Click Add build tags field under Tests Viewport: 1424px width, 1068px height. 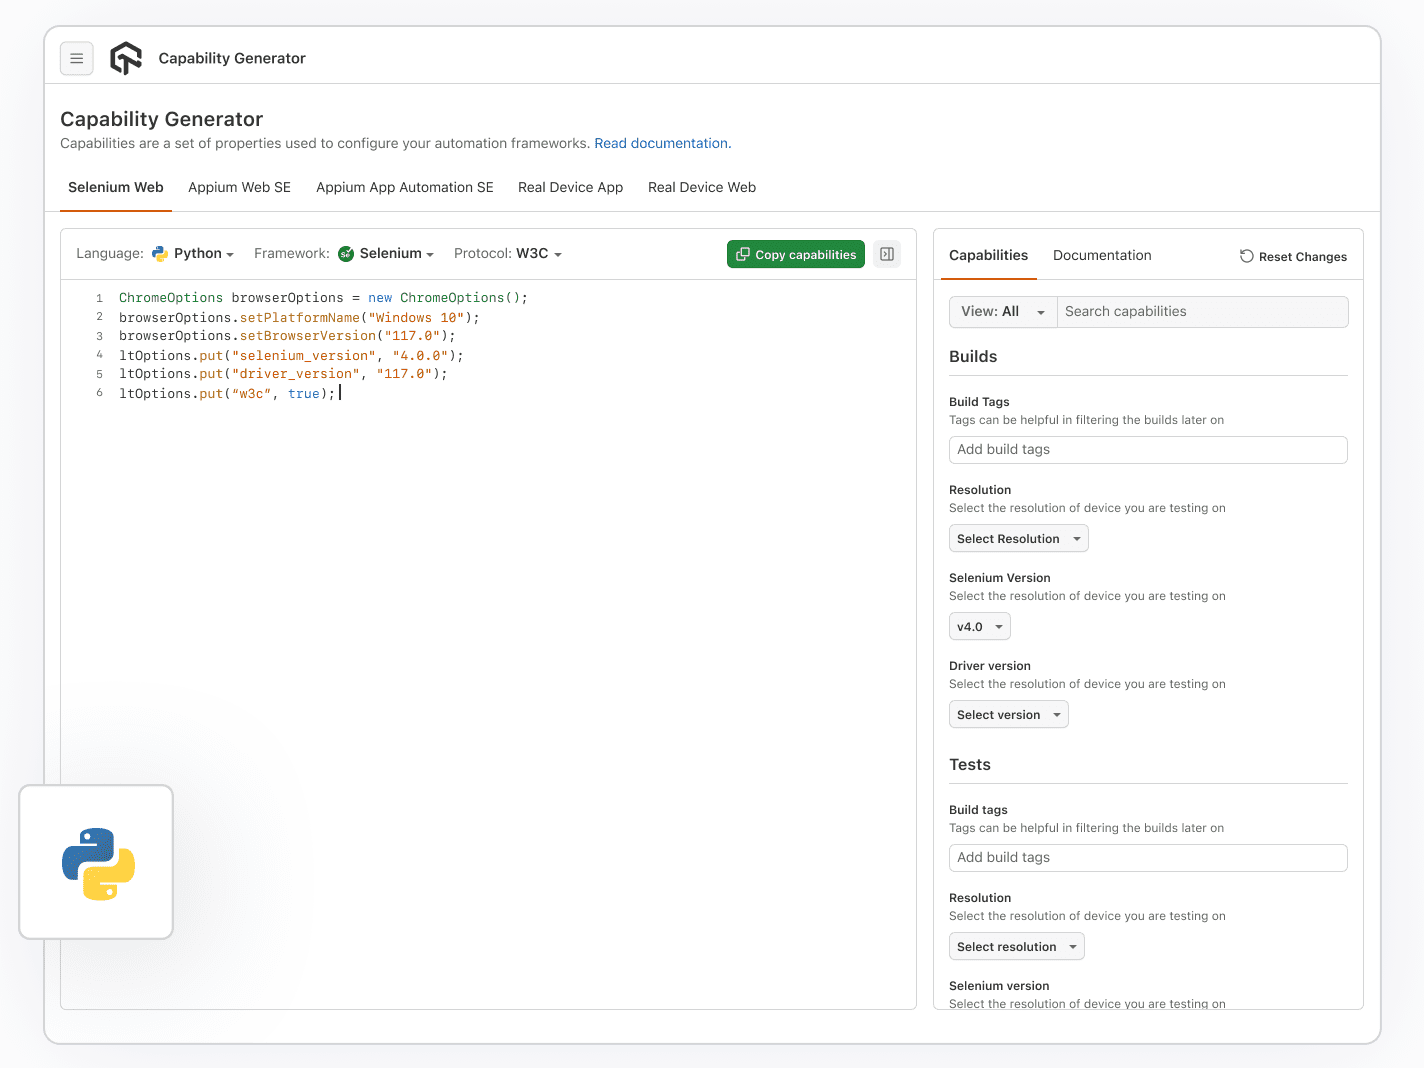coord(1148,858)
